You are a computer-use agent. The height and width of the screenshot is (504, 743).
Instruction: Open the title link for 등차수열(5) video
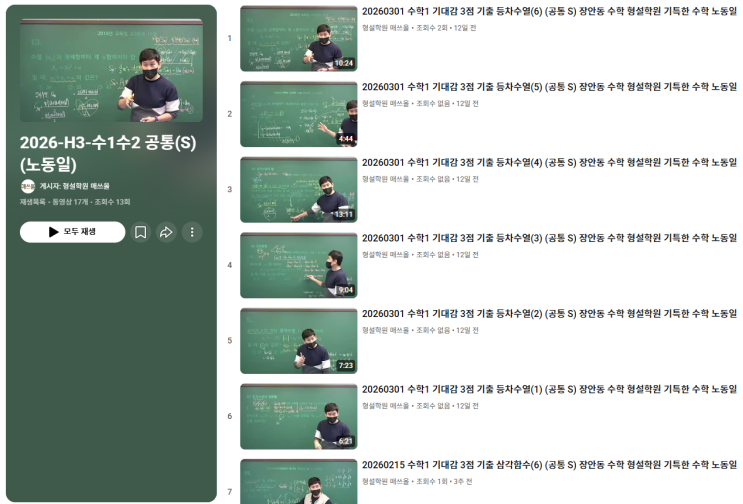coord(550,87)
